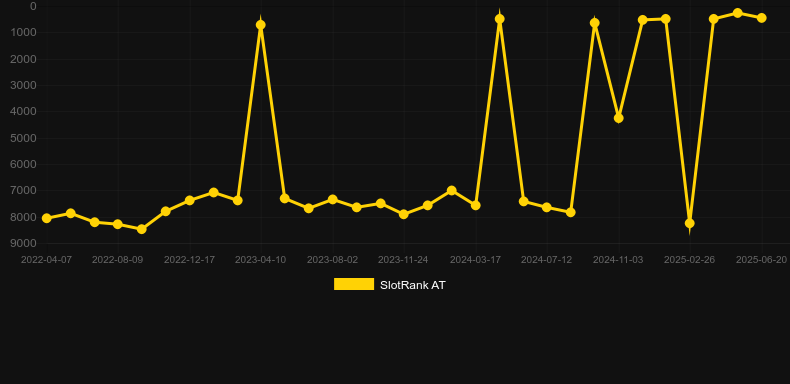Click y-axis value 6000
Screen dimensions: 790x384
click(x=24, y=164)
